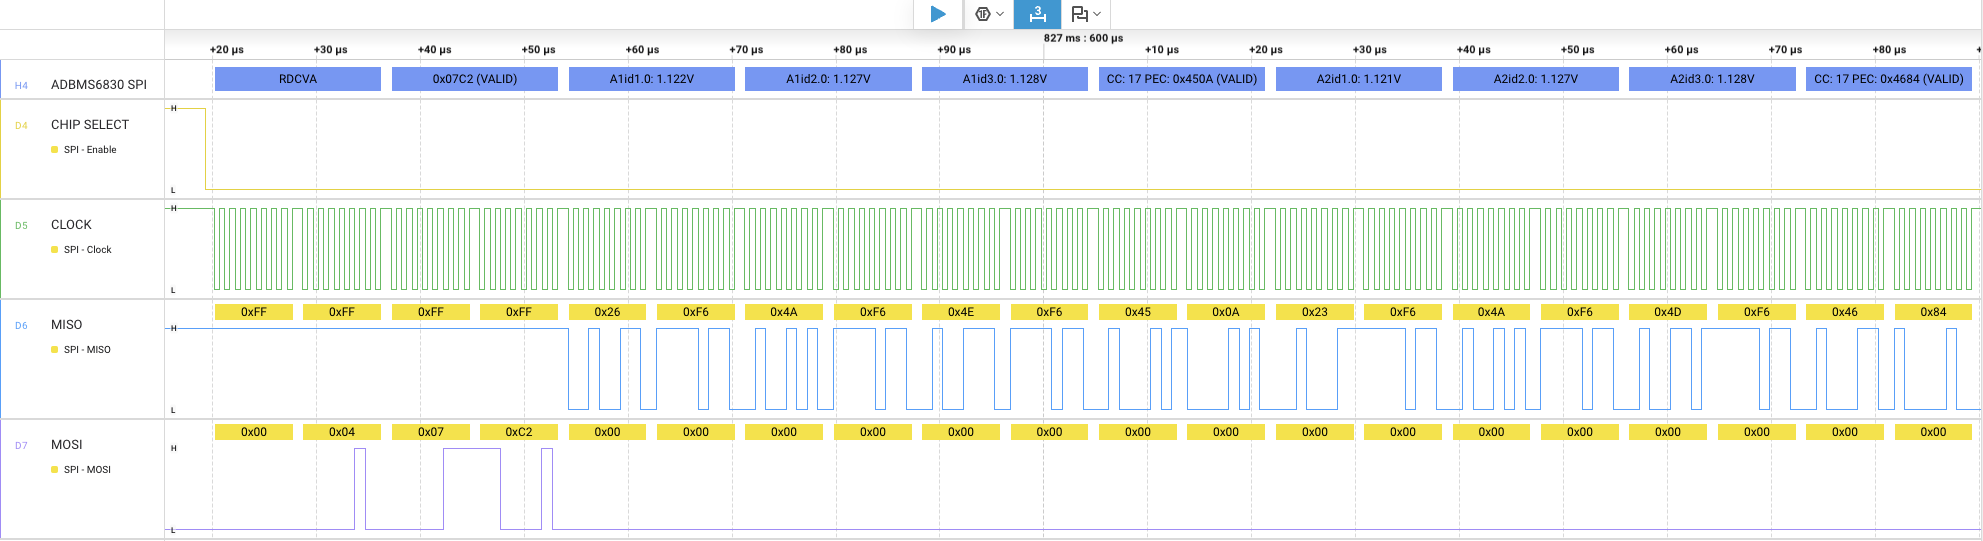Select the CC: 17 PEC: 0x4684 bubble

pos(1889,79)
